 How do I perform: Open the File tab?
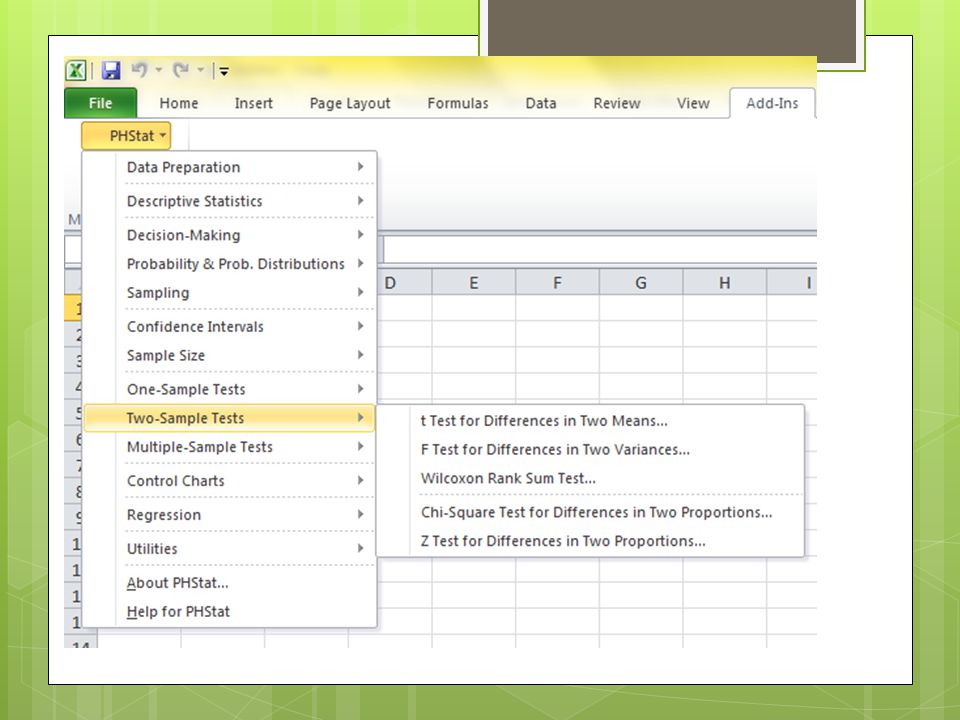100,103
